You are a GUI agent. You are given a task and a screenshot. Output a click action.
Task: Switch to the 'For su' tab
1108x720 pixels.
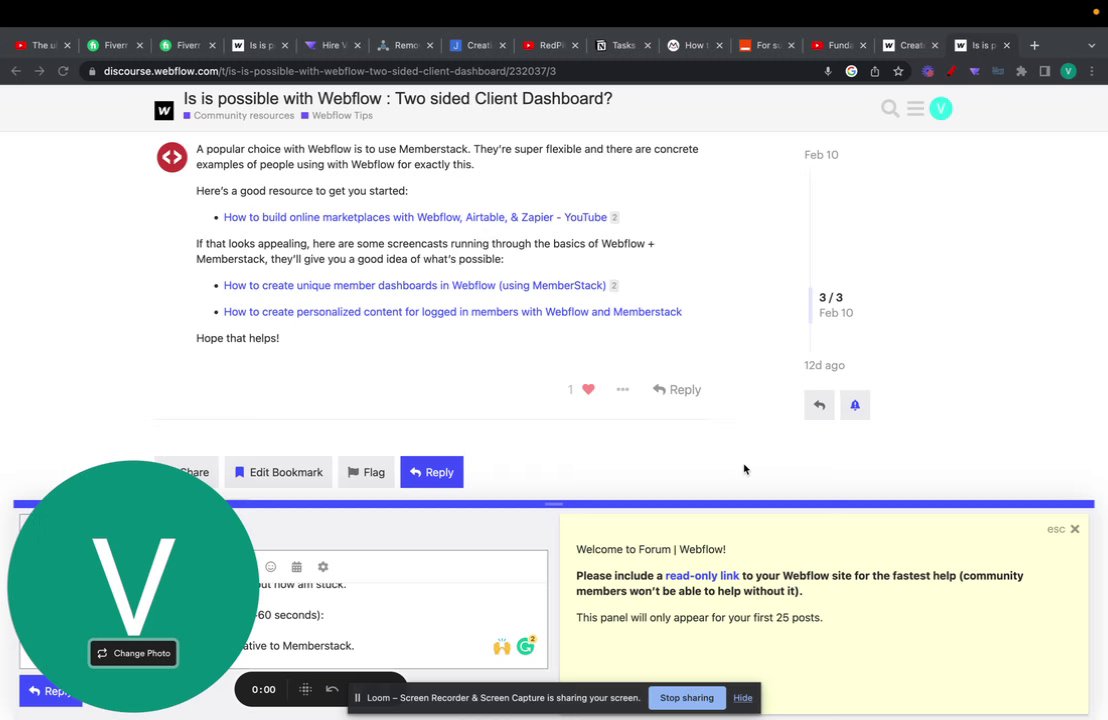[766, 45]
